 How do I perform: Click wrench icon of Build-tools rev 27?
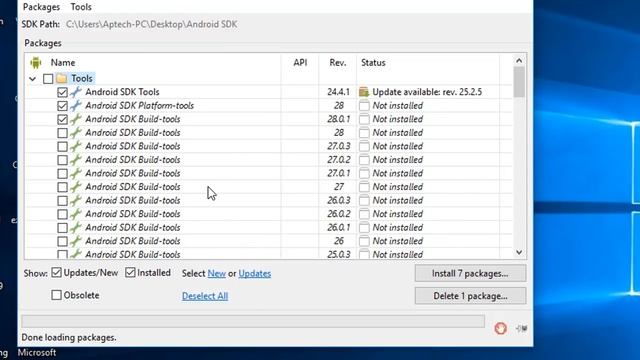(x=76, y=187)
